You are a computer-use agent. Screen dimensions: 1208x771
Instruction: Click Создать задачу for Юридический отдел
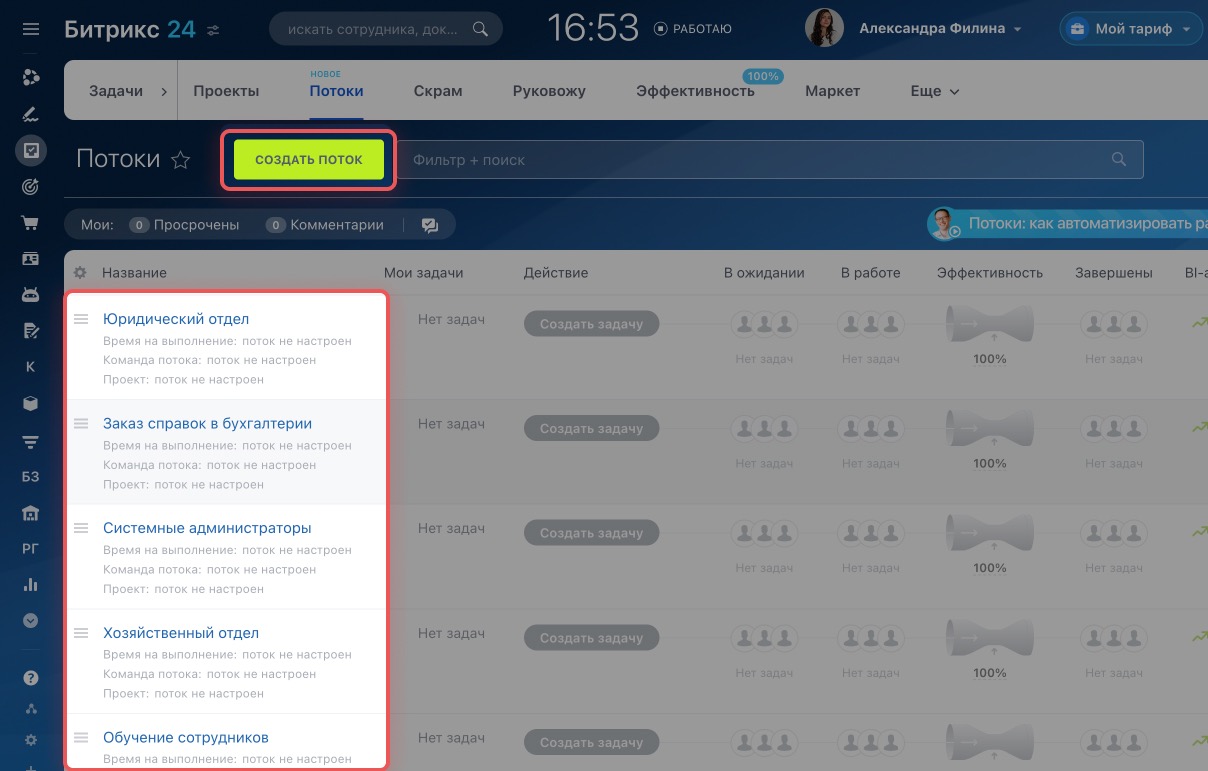point(591,324)
